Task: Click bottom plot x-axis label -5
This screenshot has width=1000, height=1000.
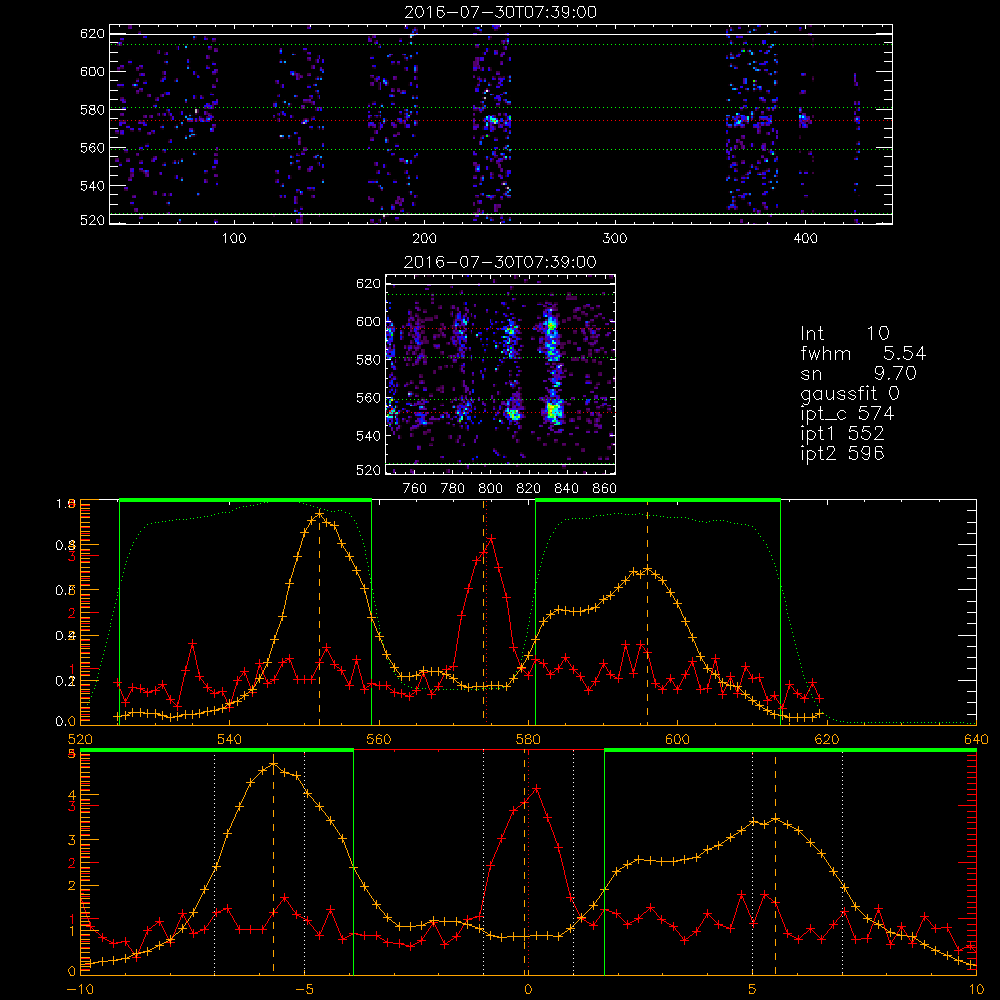Action: 304,990
